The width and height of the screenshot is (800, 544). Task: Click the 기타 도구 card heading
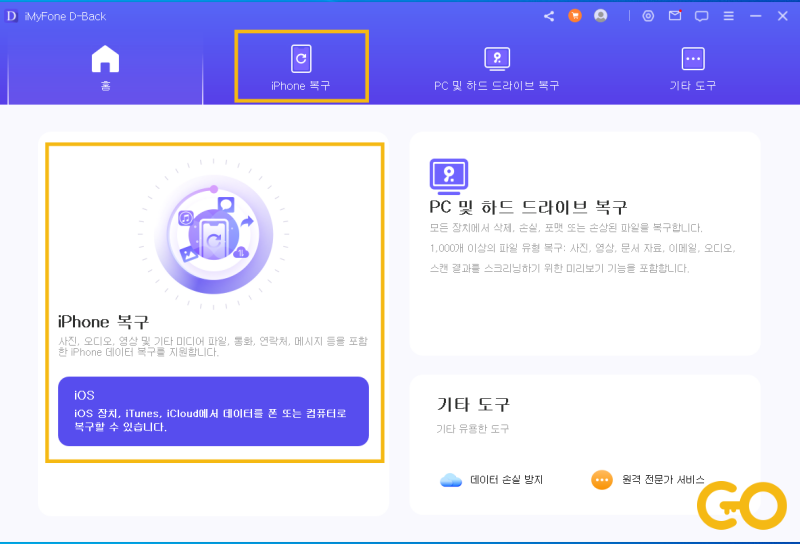tap(473, 404)
